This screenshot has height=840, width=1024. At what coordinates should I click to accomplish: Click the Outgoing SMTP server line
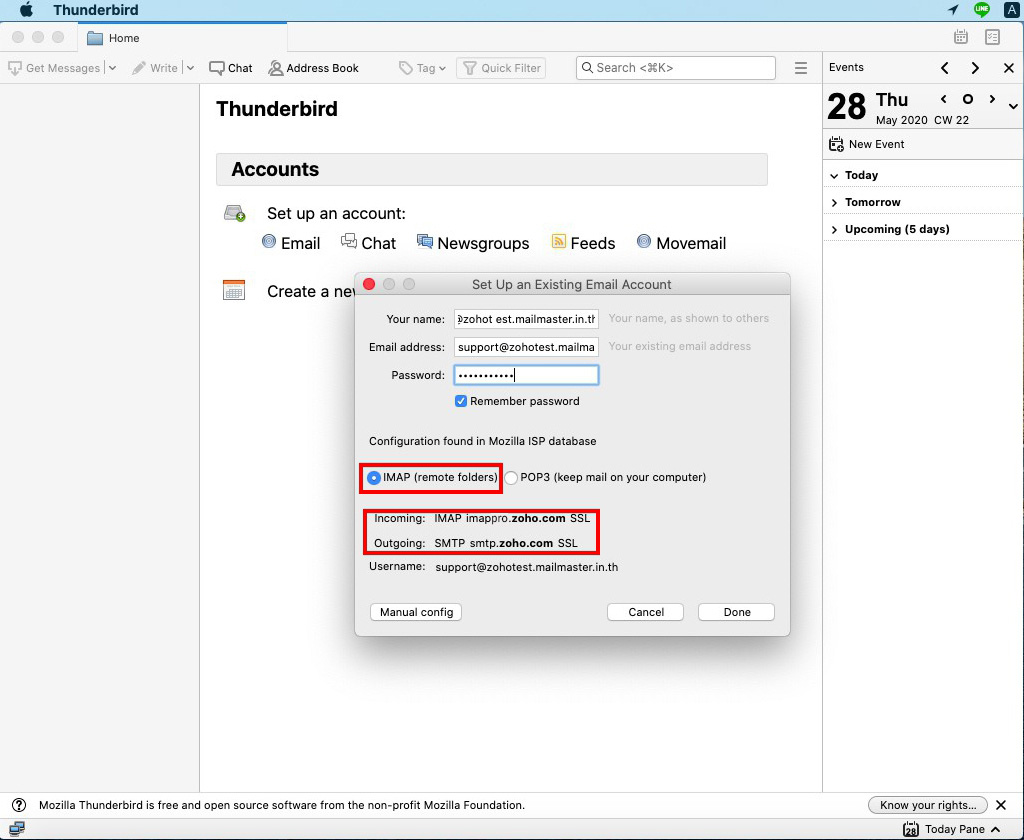(475, 543)
